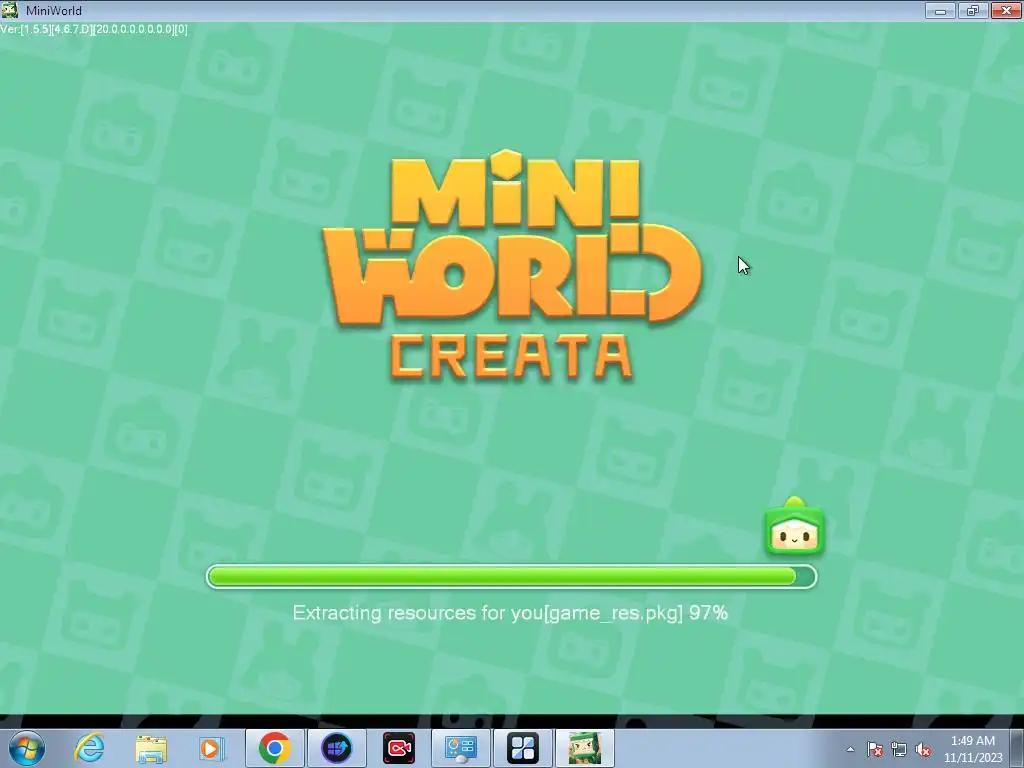Open the network status tray icon
The image size is (1024, 768).
899,750
